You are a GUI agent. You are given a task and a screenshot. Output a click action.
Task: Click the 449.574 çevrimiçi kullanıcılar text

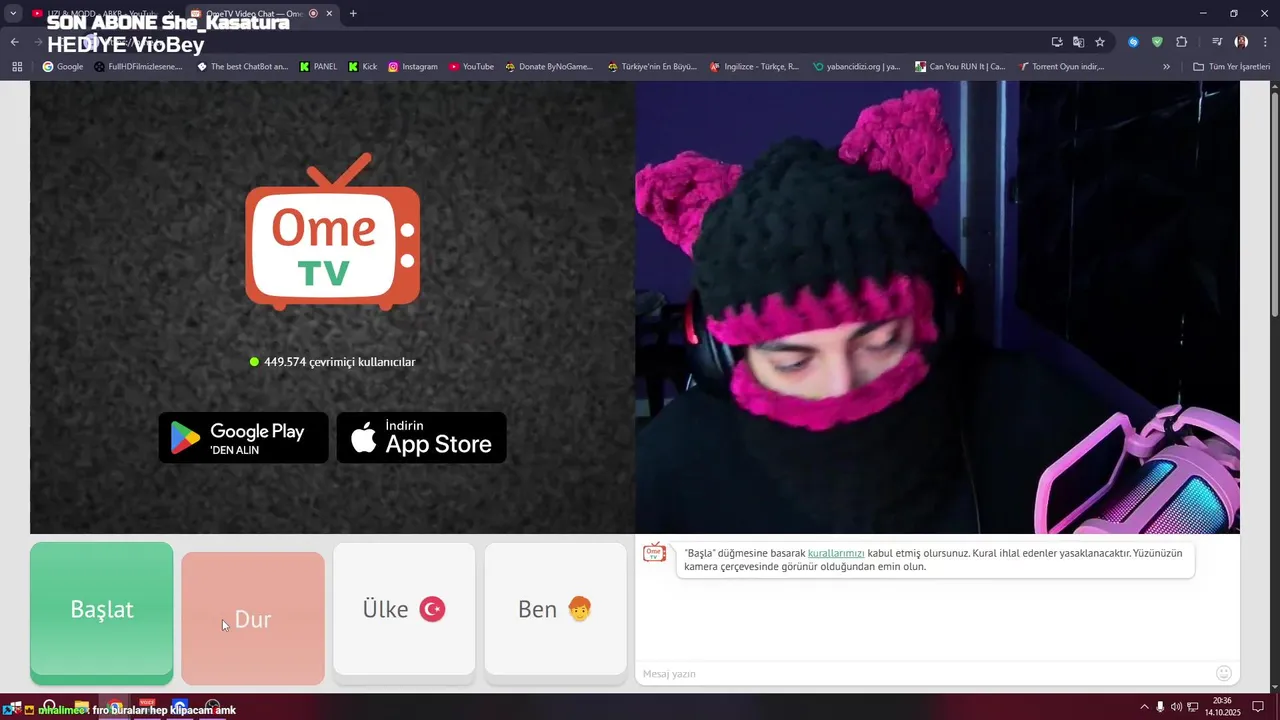[339, 362]
